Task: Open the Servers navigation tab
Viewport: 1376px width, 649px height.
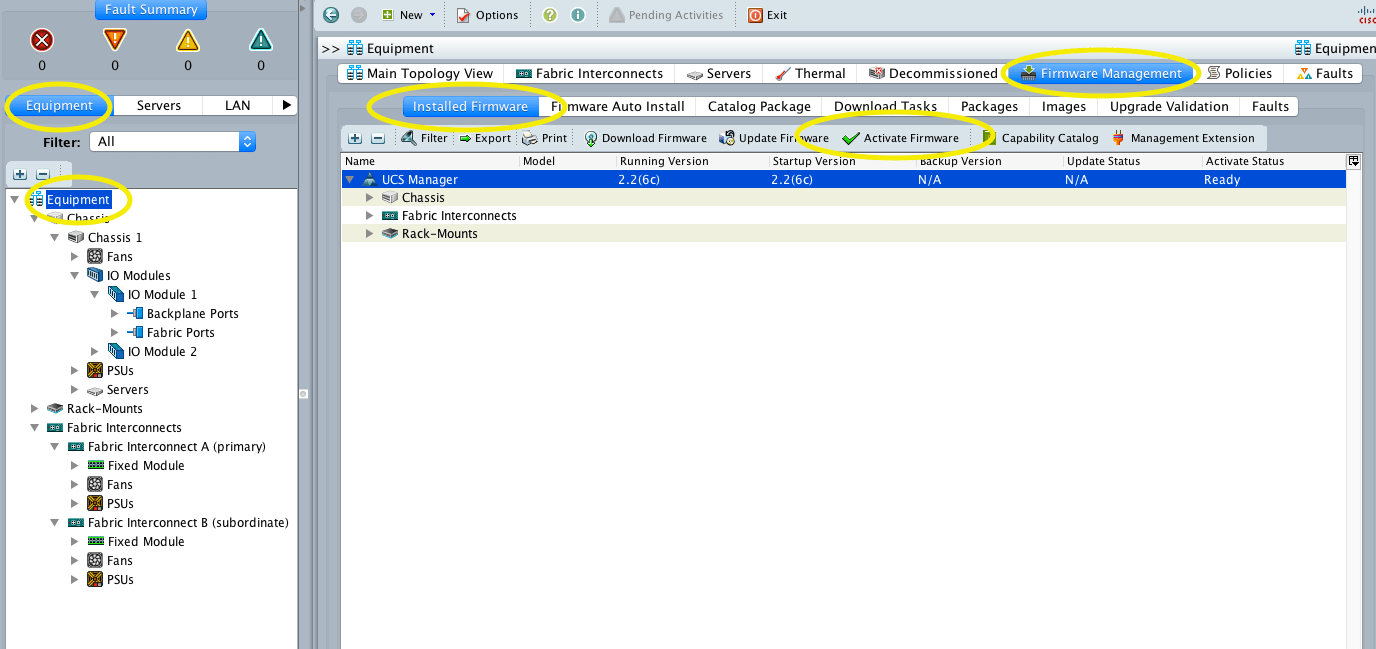Action: 159,105
